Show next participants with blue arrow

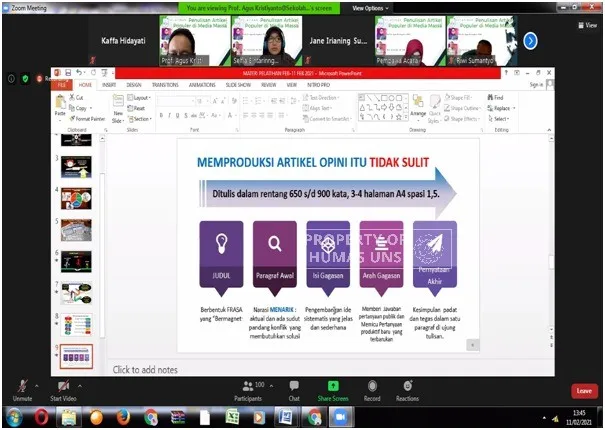tap(530, 41)
